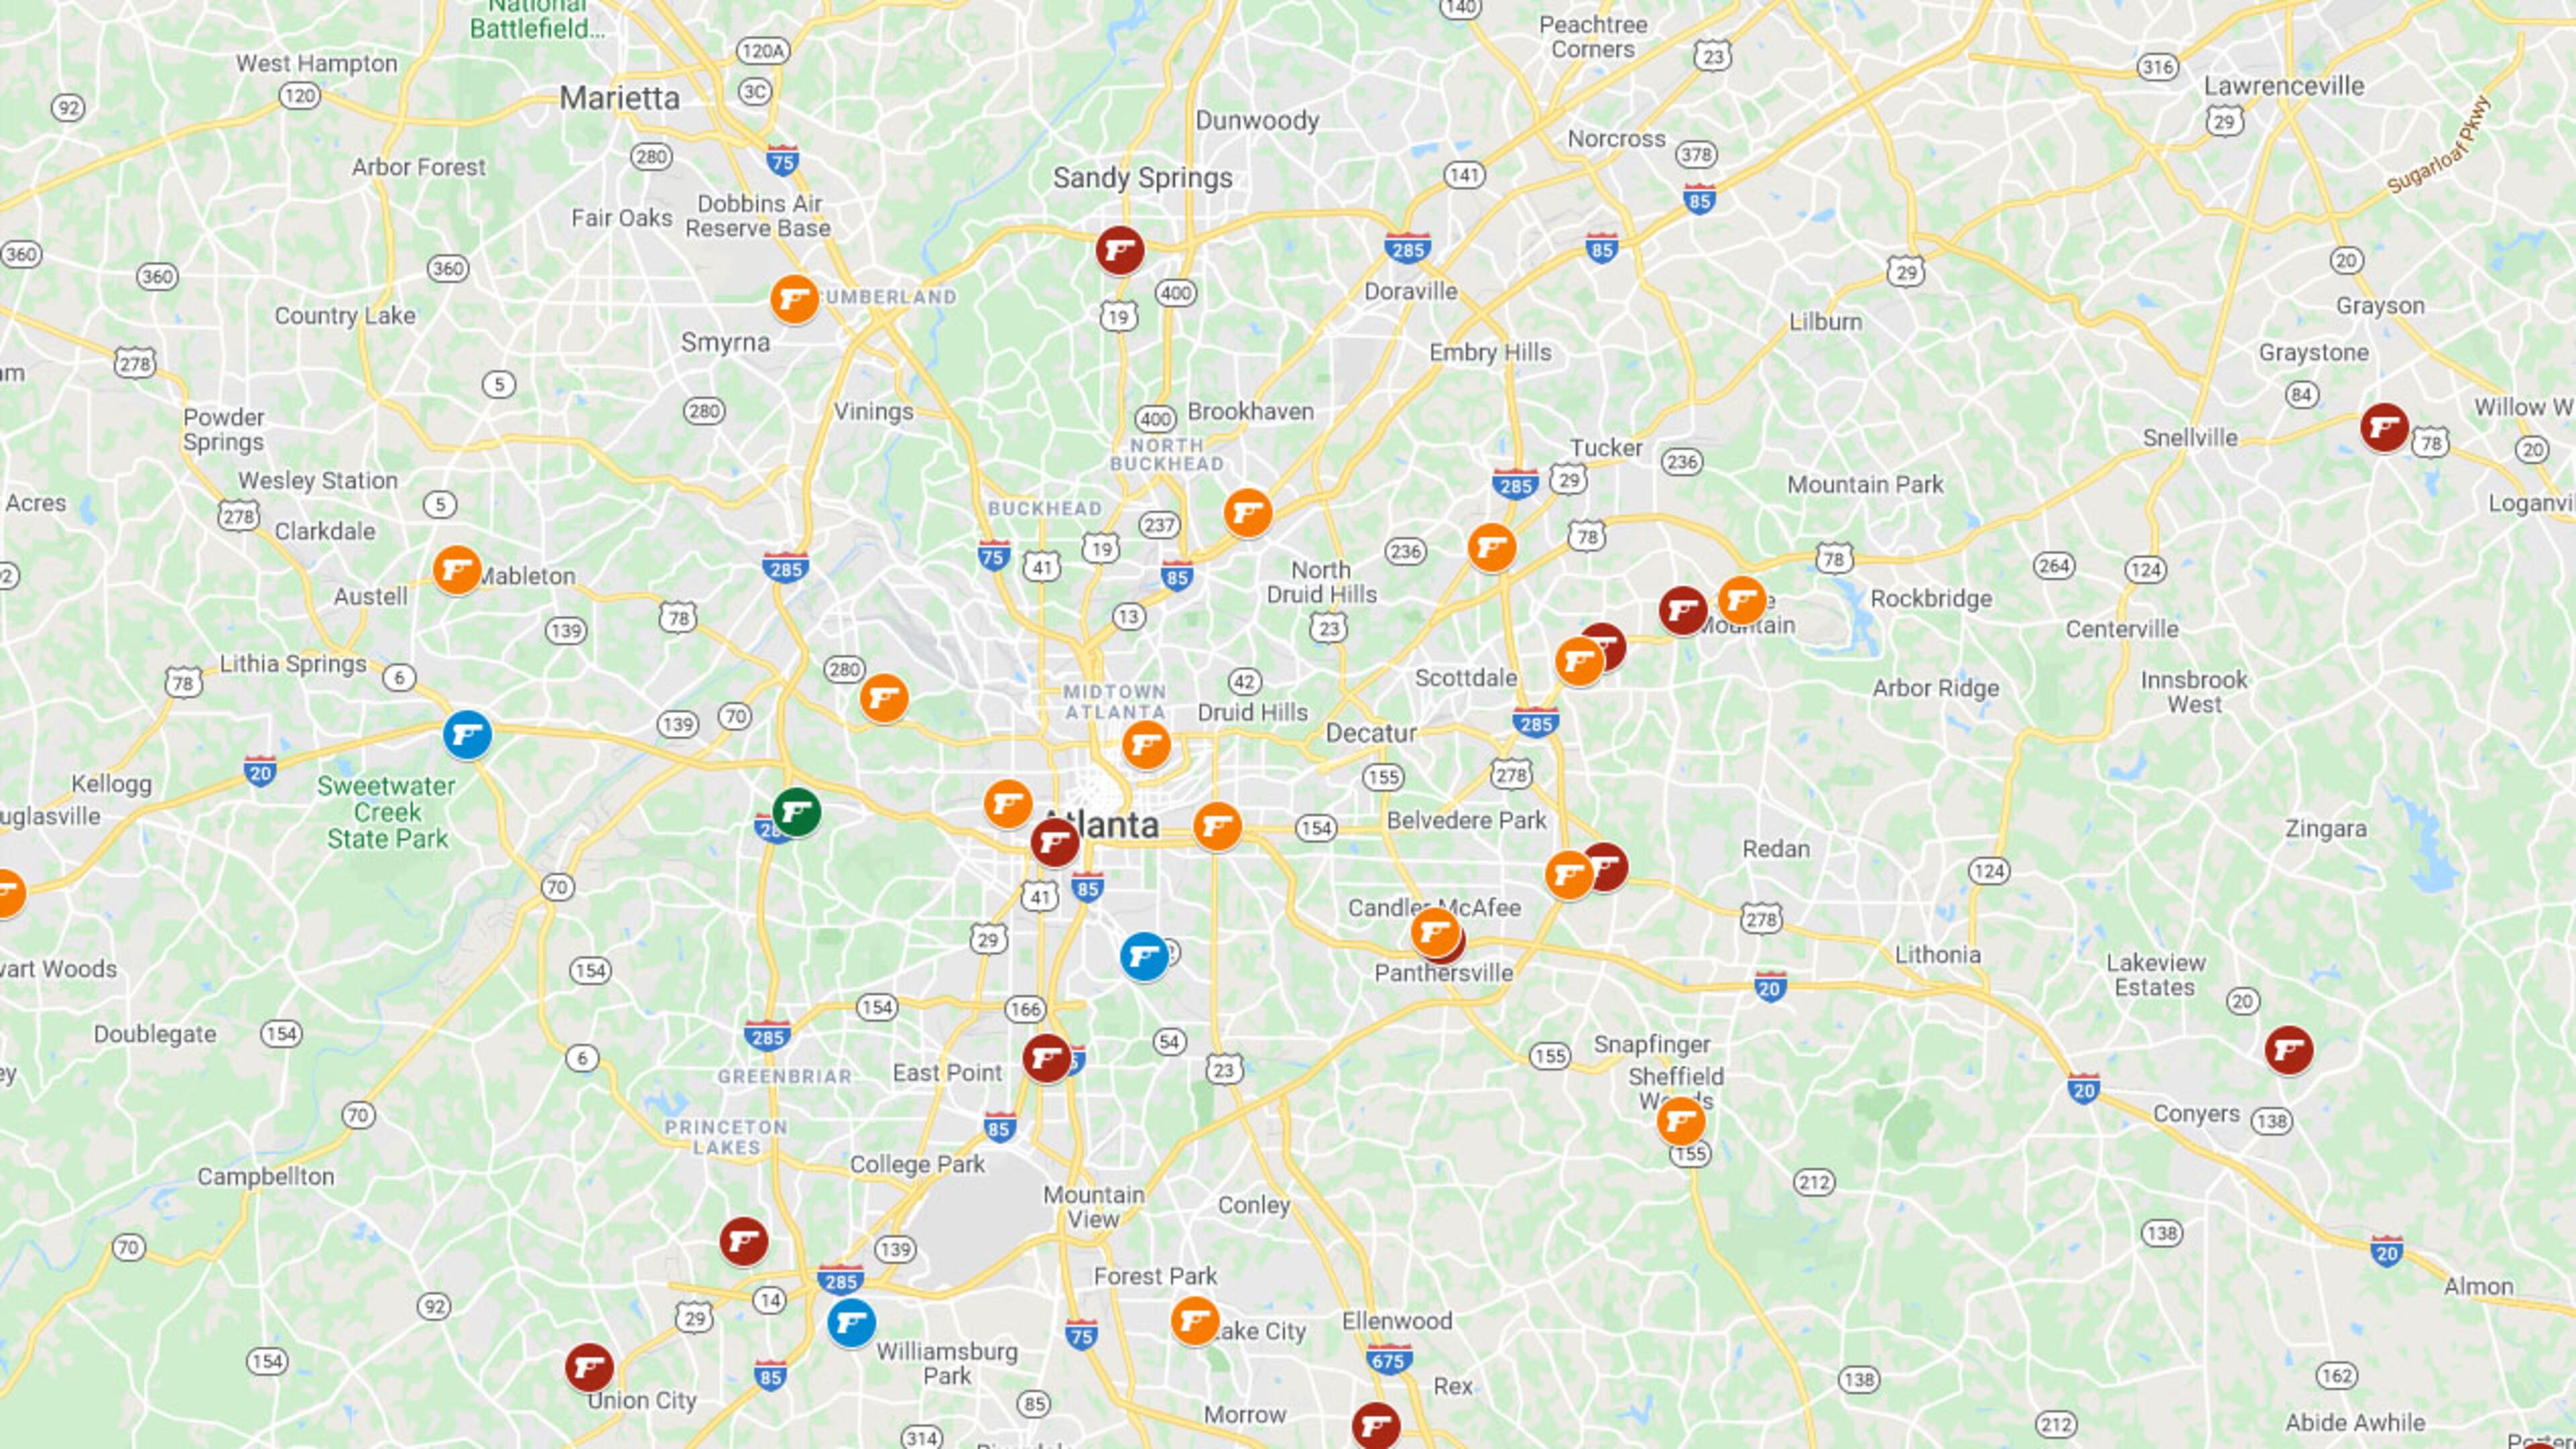Select the orange marker in Midtown Atlanta
The height and width of the screenshot is (1449, 2576).
pos(1146,745)
